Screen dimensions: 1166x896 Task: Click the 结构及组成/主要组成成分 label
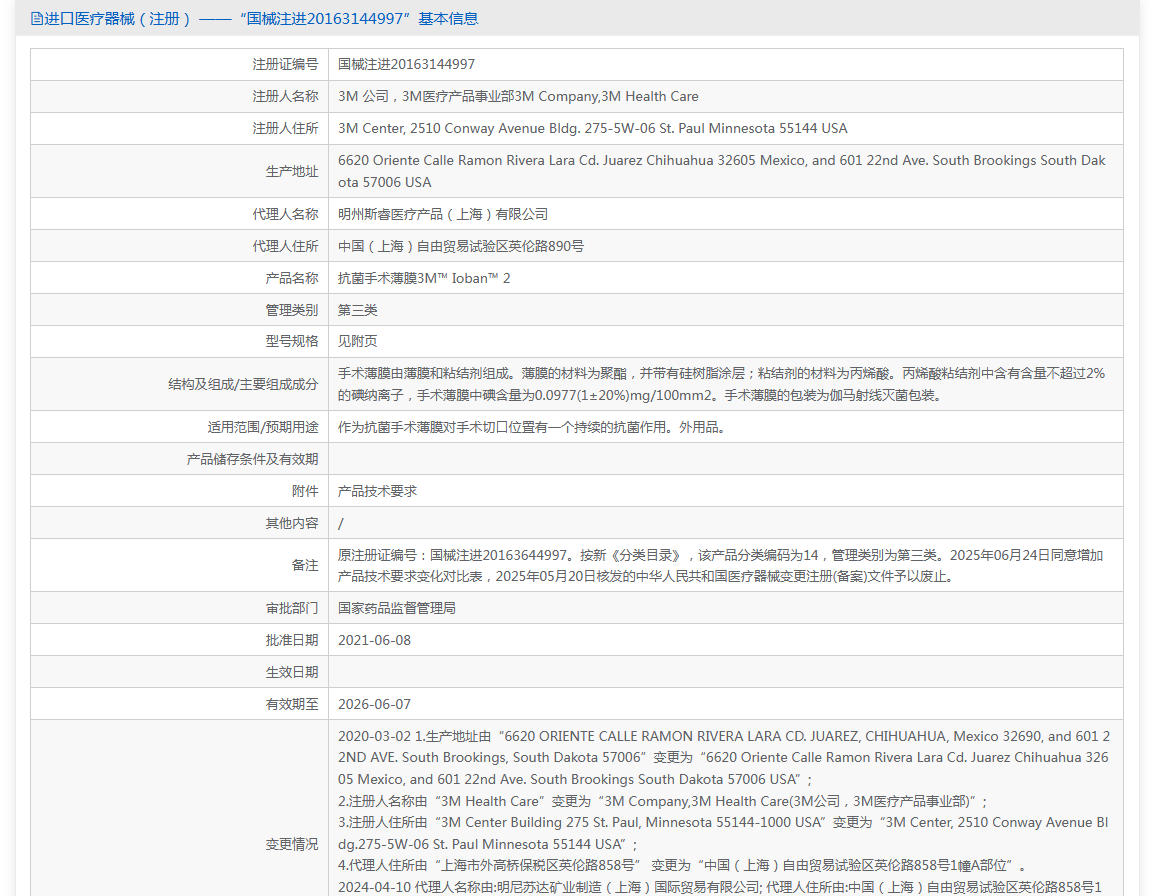tap(243, 384)
